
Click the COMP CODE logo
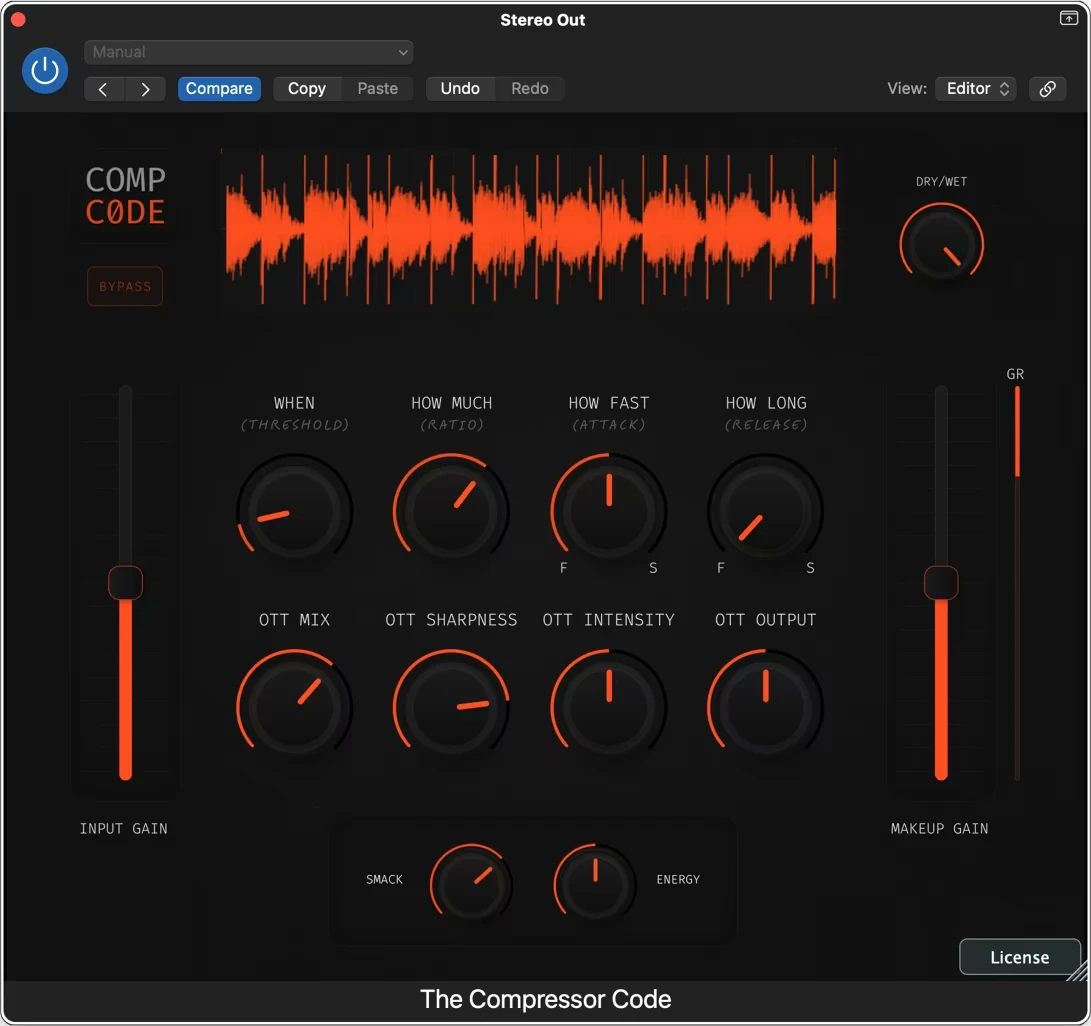click(125, 196)
